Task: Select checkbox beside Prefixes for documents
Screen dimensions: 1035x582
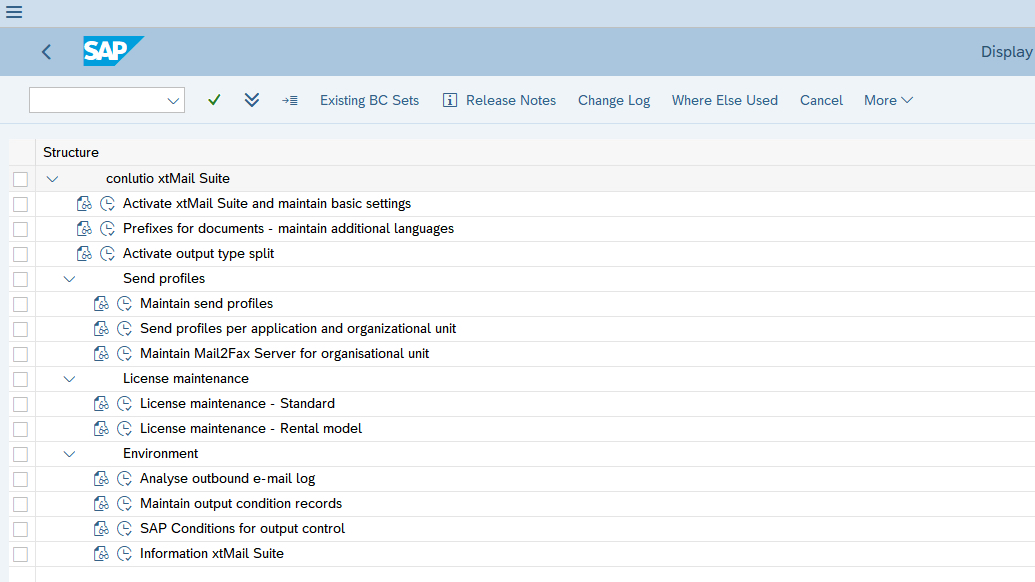Action: pos(20,229)
